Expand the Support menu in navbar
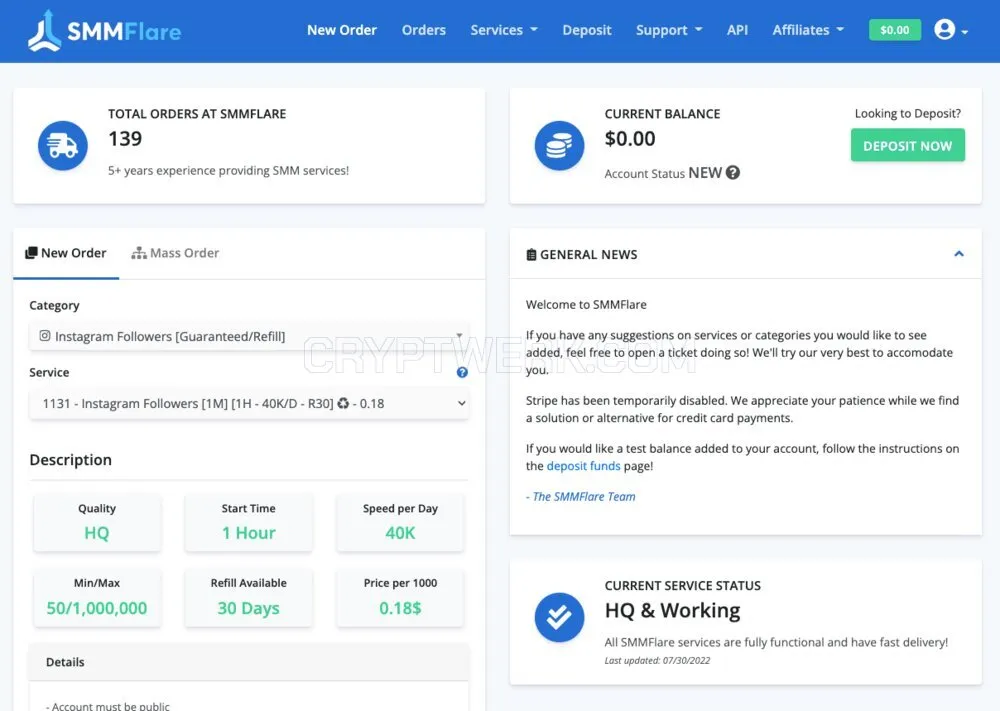Viewport: 1000px width, 711px height. pos(669,30)
